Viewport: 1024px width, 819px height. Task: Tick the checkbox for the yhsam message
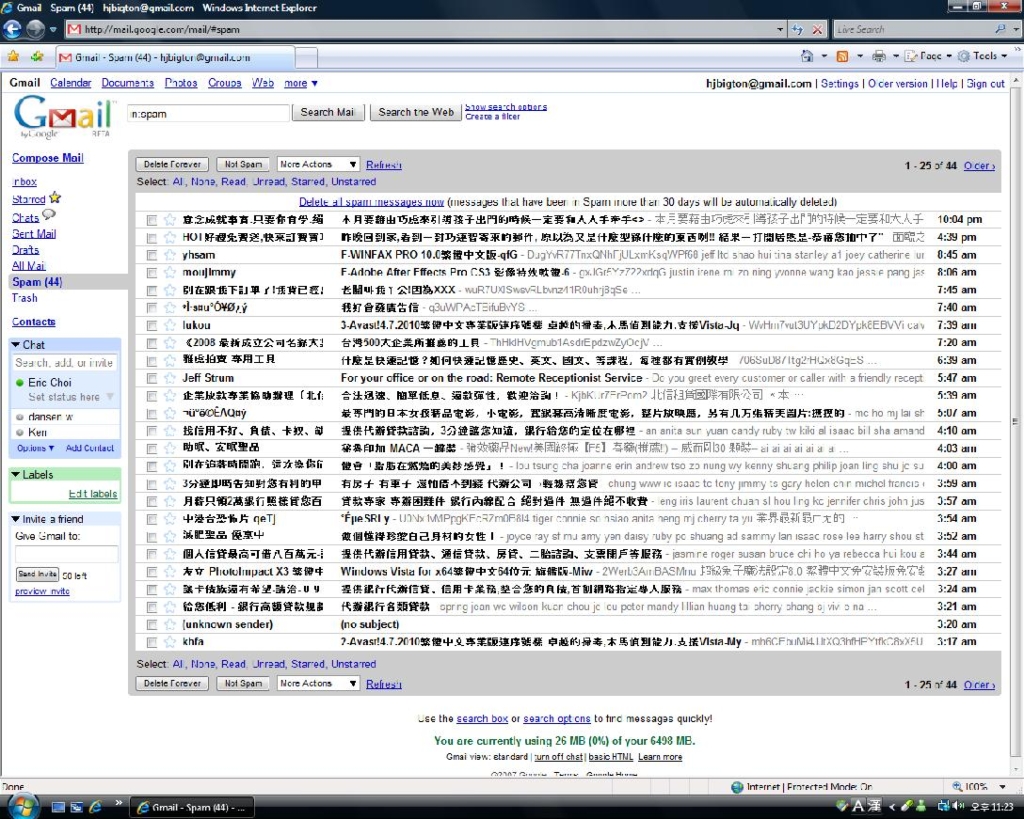pyautogui.click(x=152, y=255)
